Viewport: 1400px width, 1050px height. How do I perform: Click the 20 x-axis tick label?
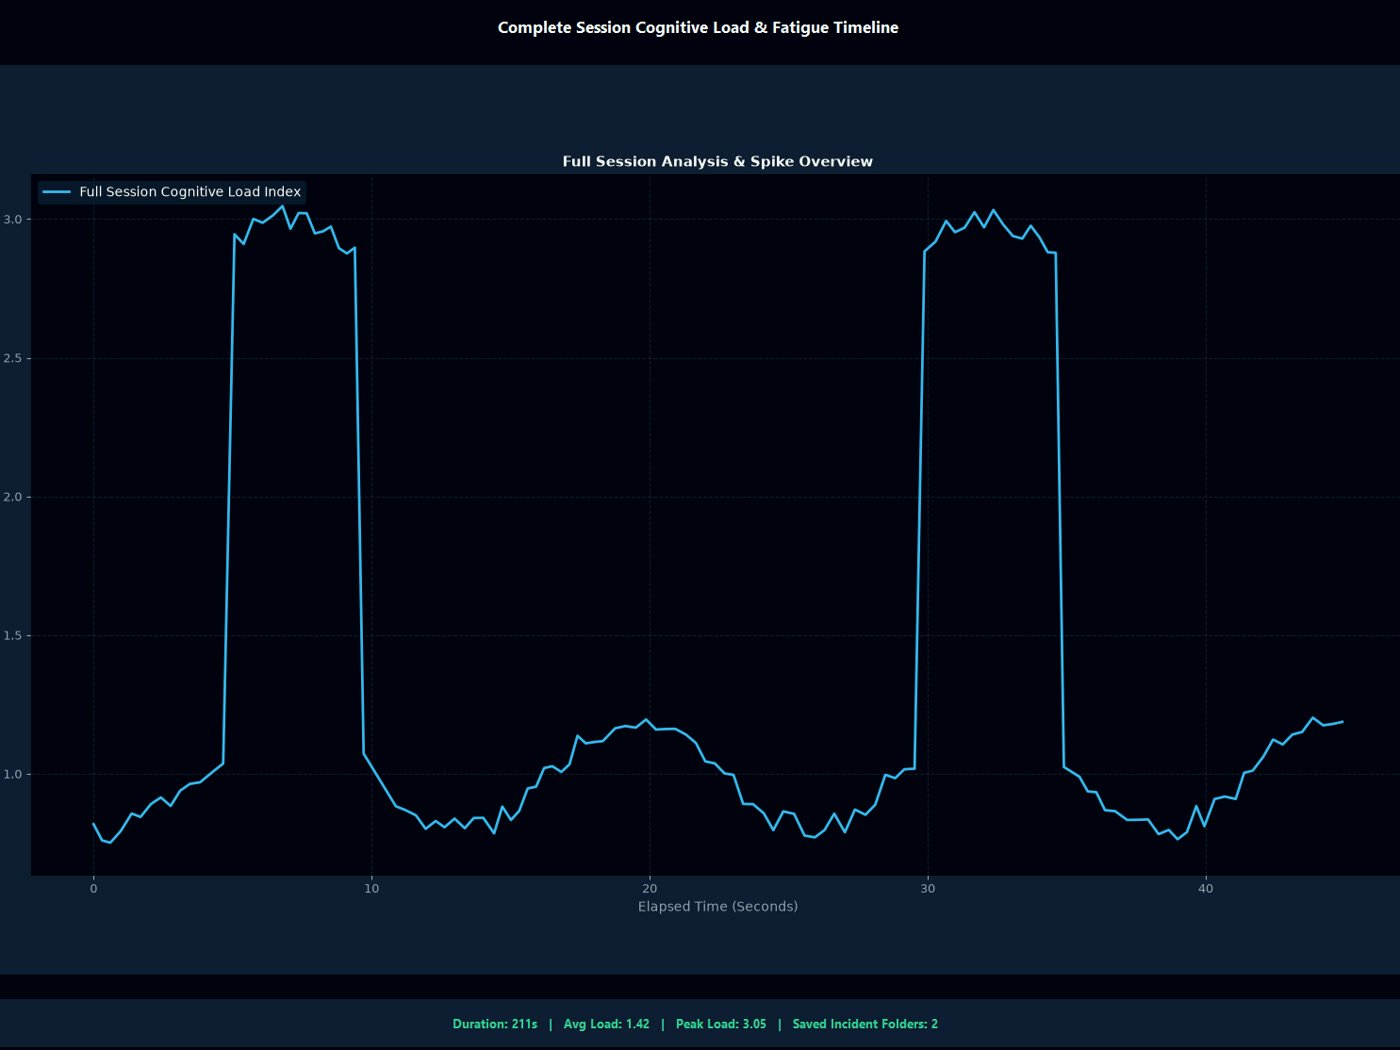(650, 888)
